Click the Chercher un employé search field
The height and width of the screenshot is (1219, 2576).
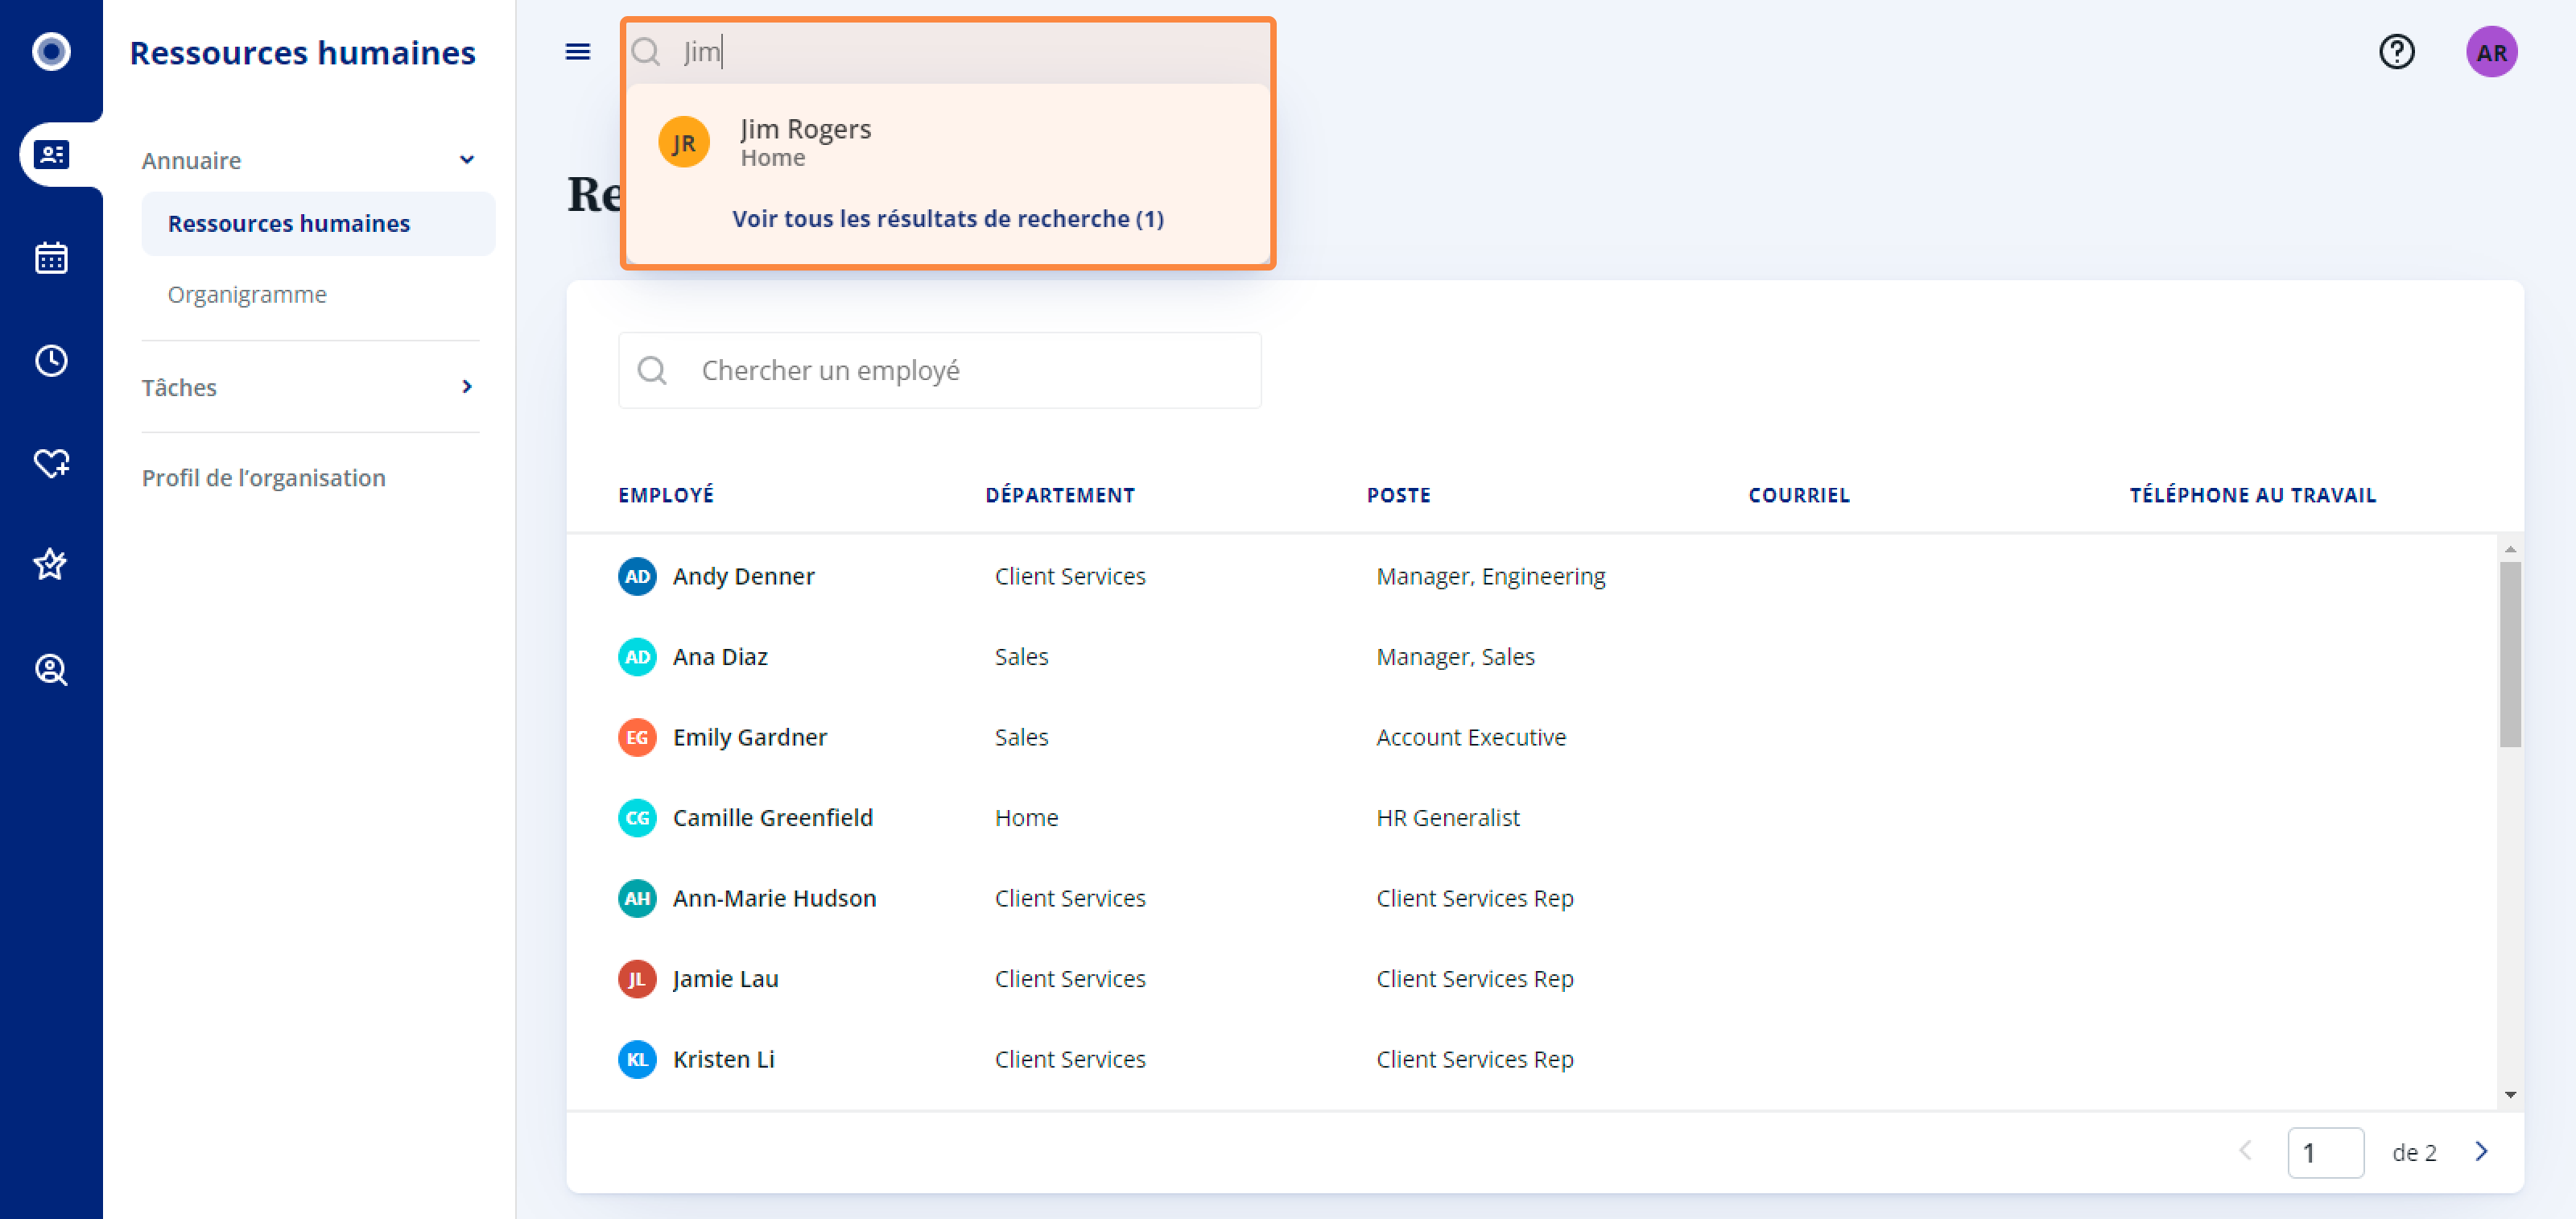click(940, 370)
